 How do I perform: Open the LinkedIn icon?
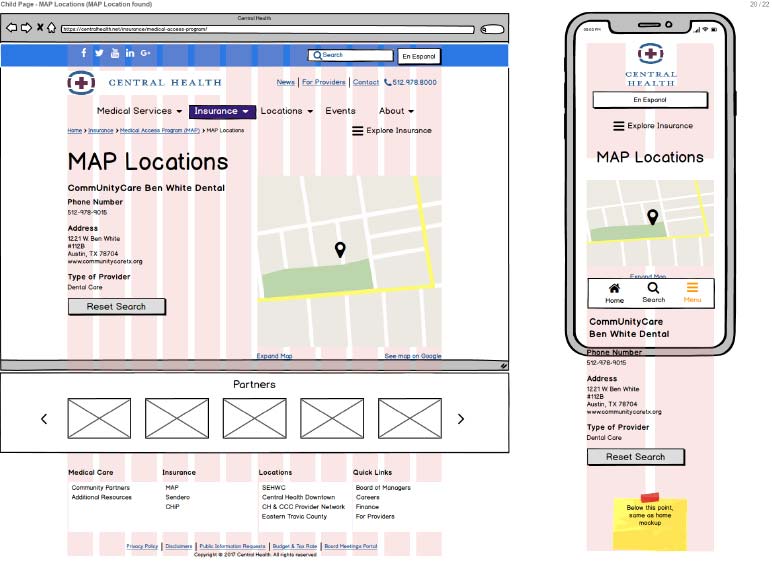[129, 53]
